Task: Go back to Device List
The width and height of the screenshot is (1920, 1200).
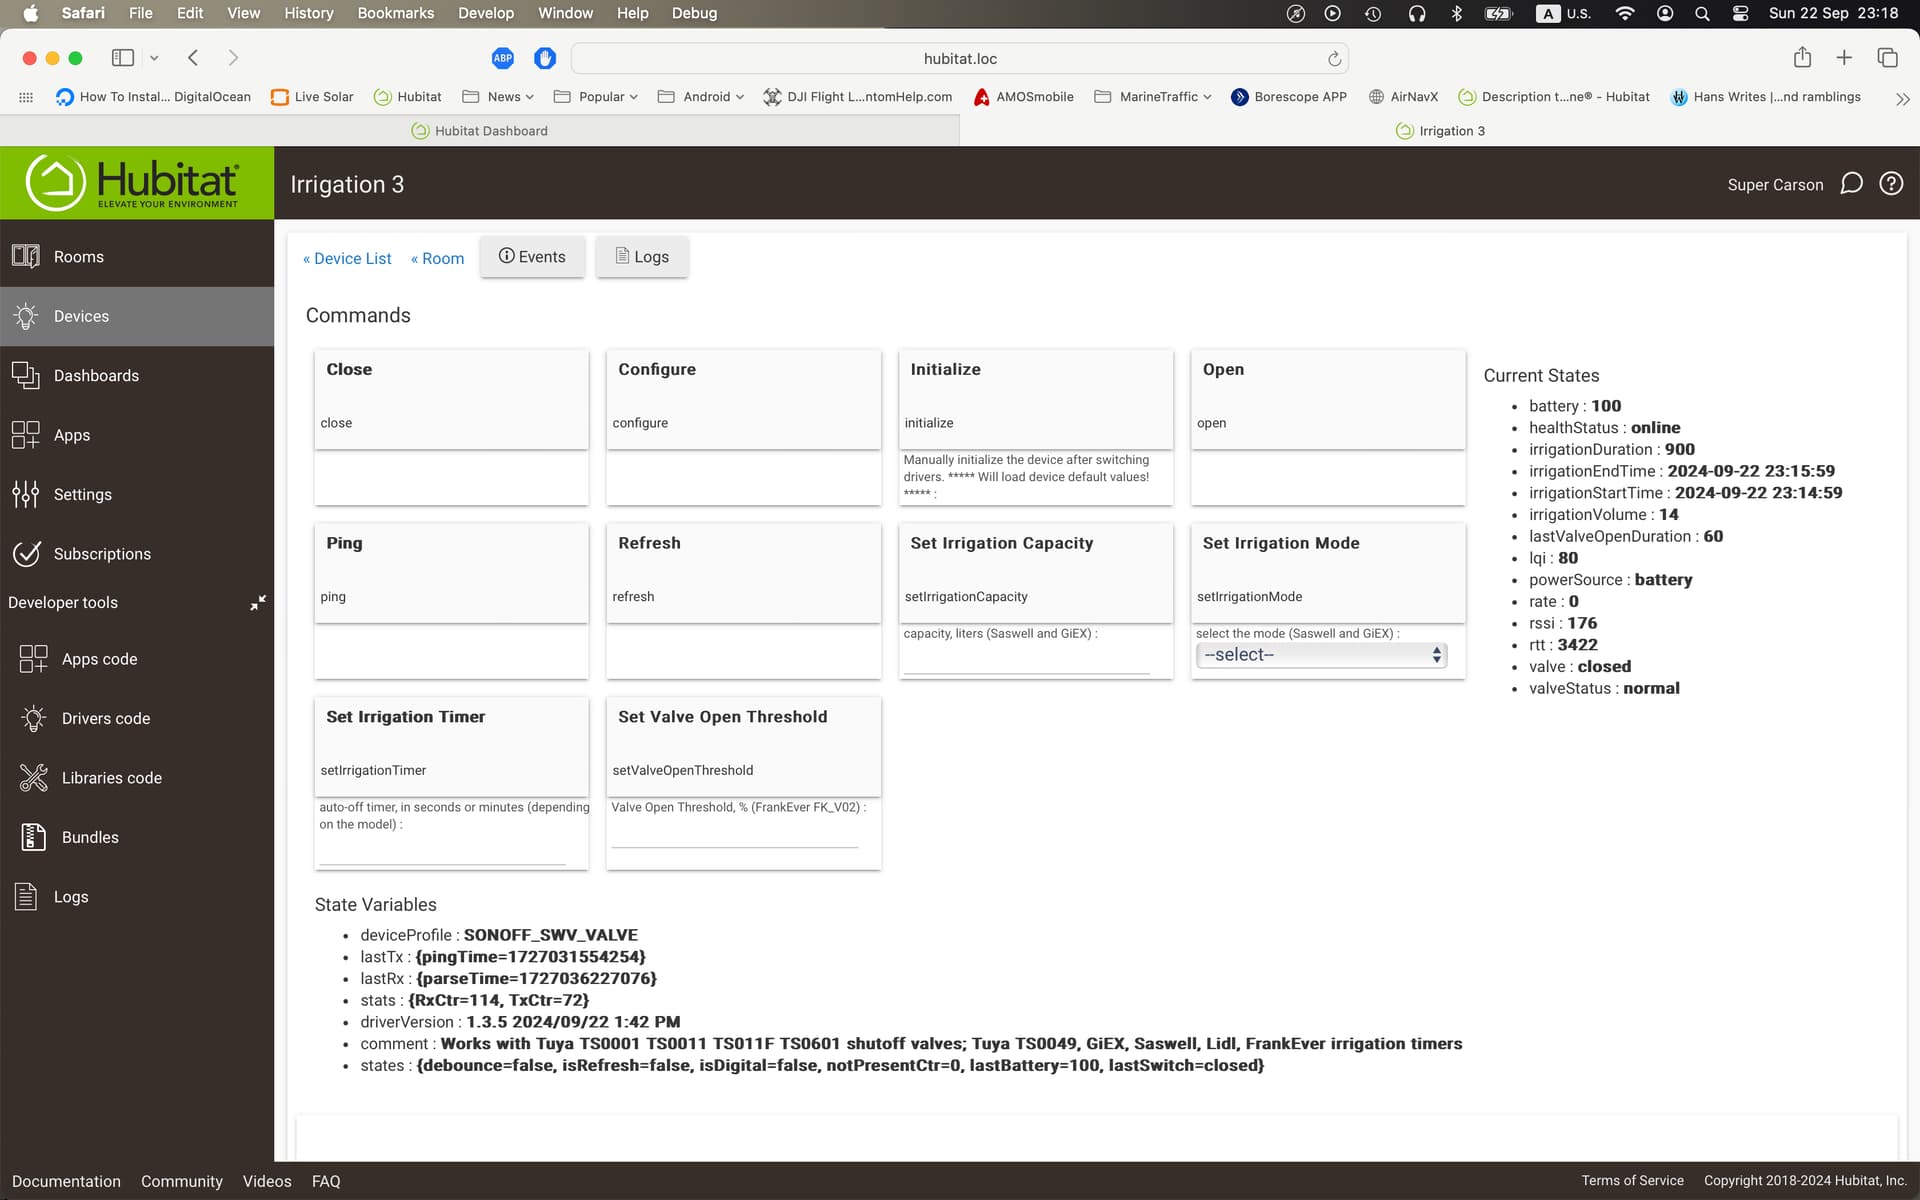Action: pyautogui.click(x=347, y=258)
